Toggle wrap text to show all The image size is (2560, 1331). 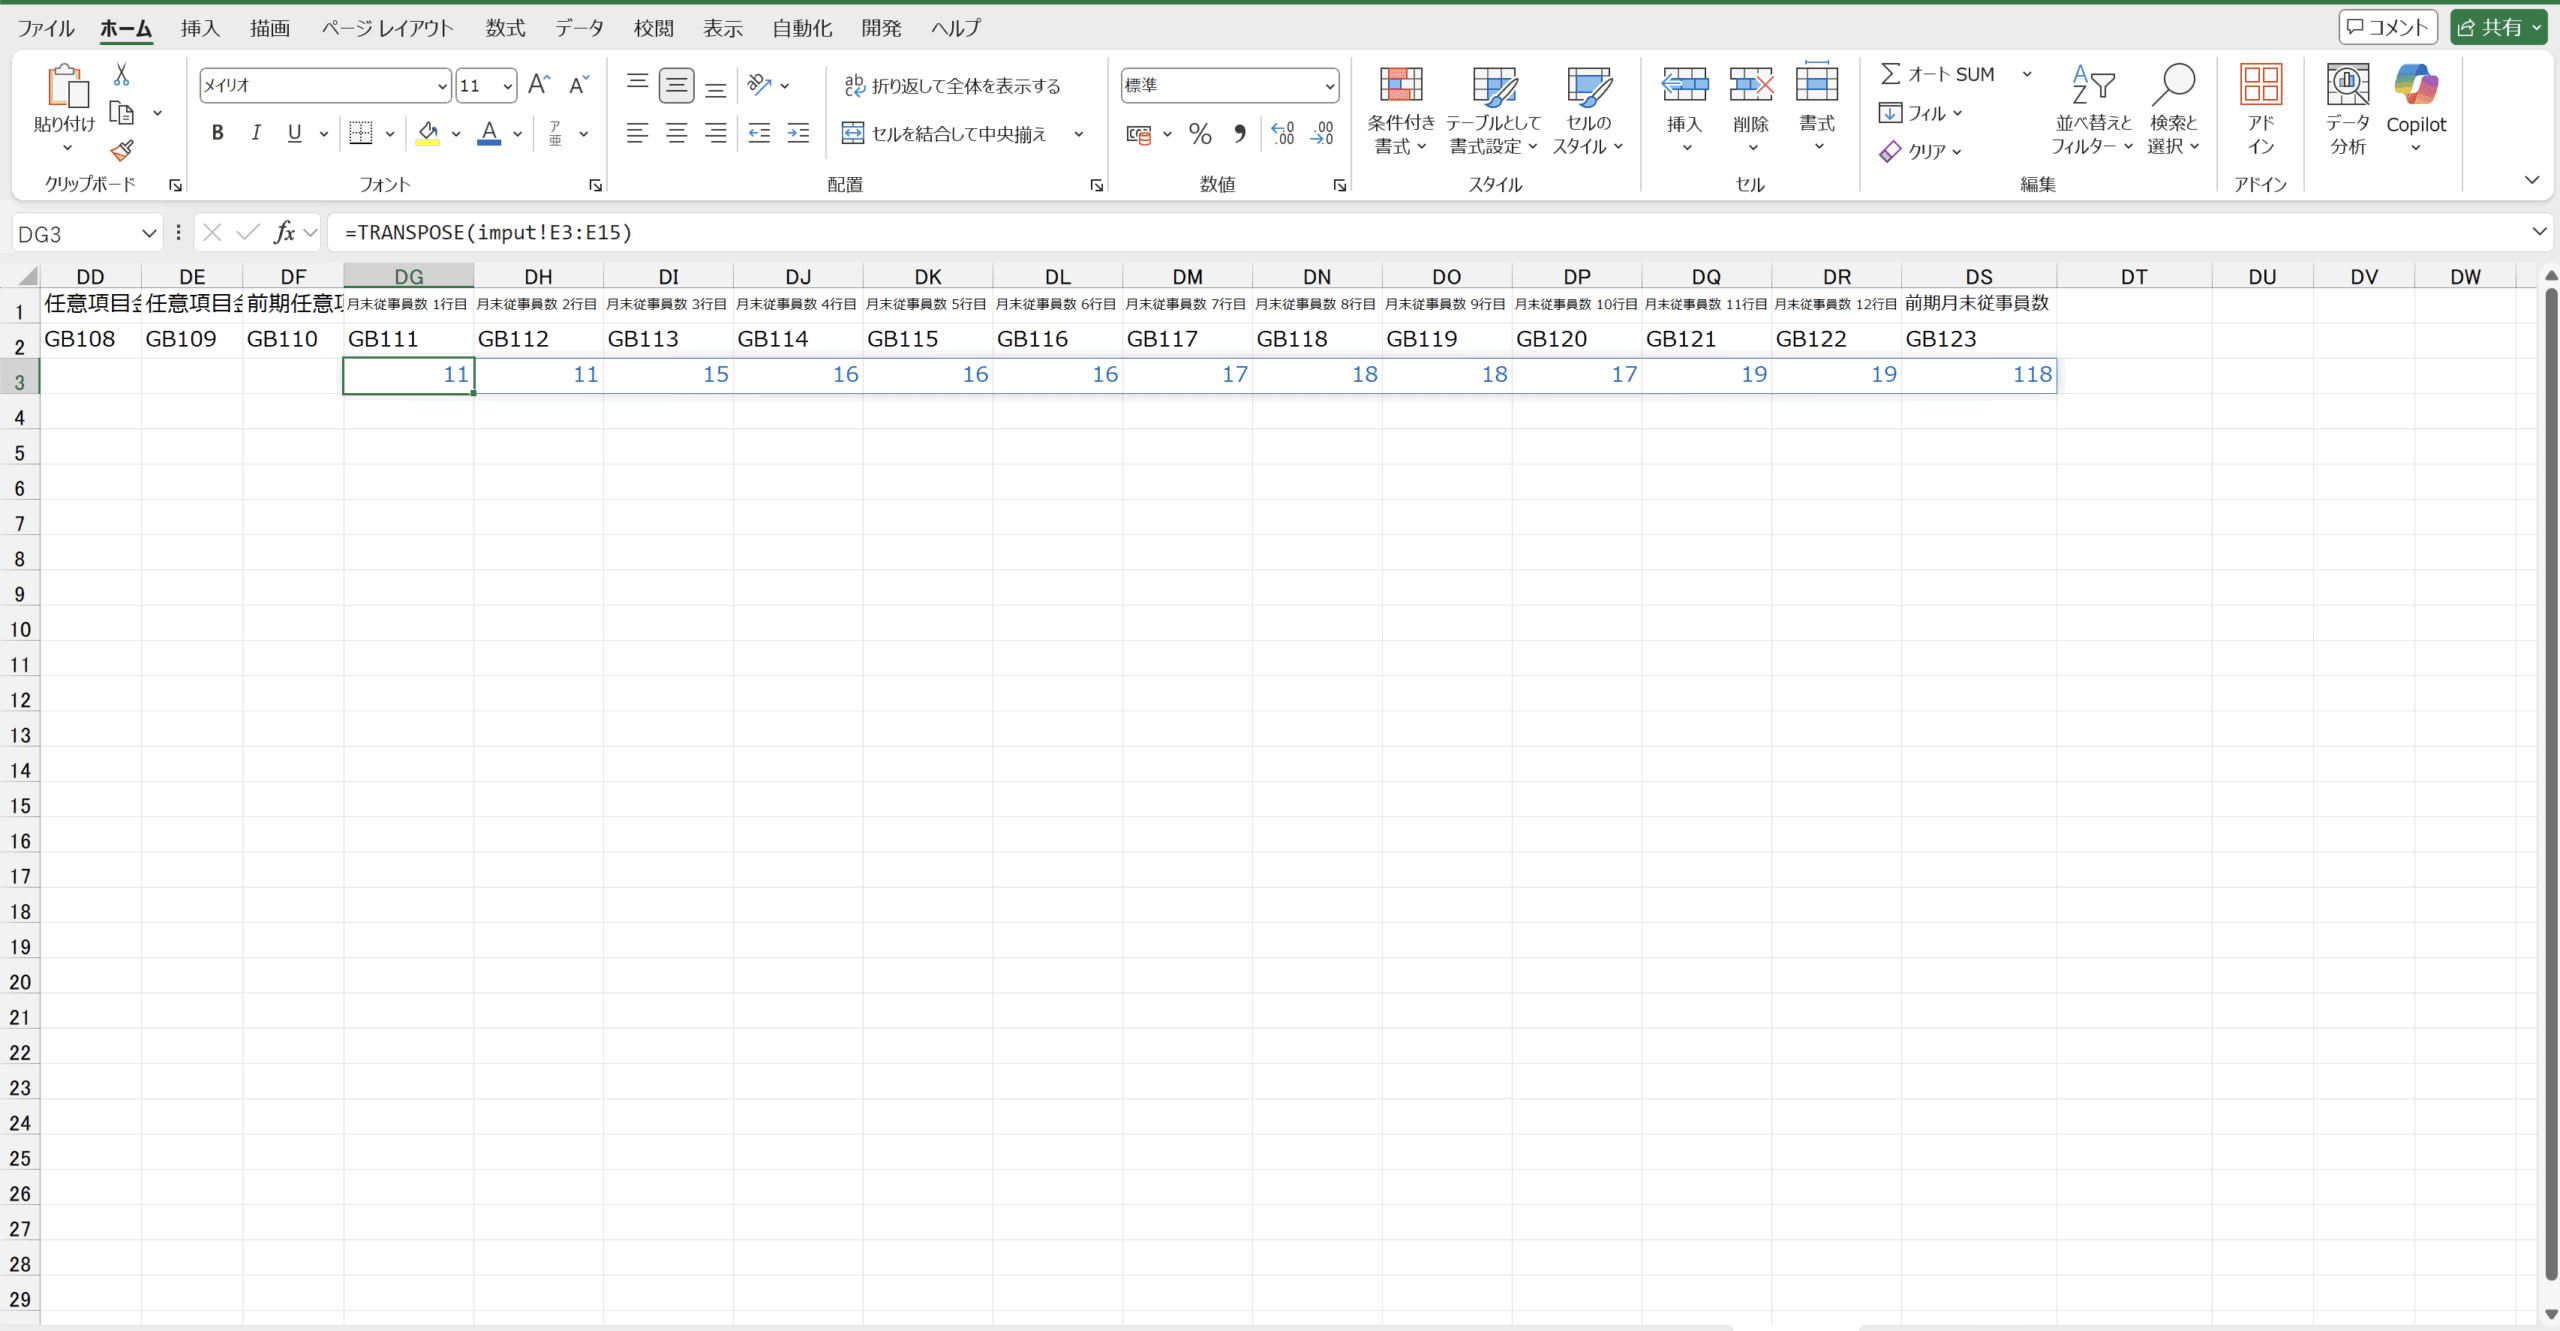[951, 86]
